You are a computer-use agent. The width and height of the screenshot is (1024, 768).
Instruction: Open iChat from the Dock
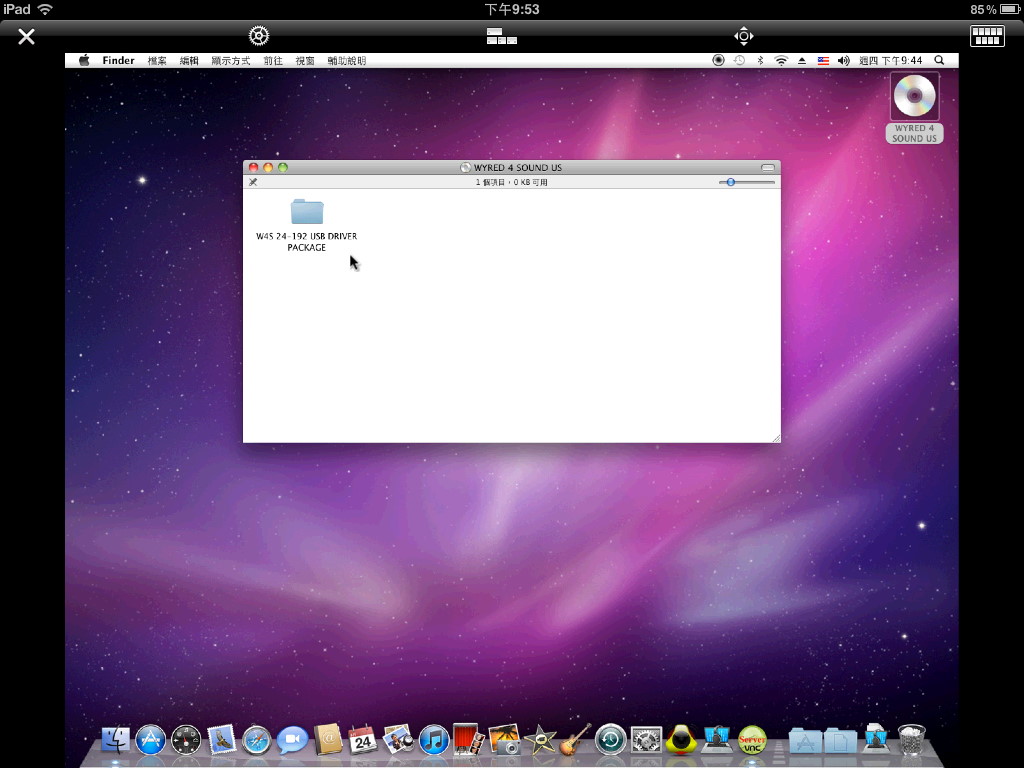coord(292,741)
